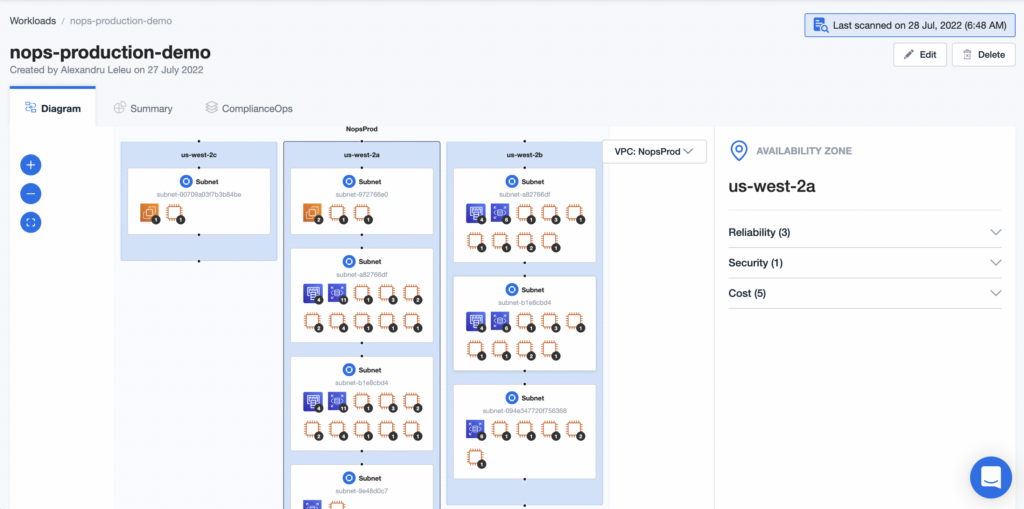The height and width of the screenshot is (509, 1024).
Task: Click blue database icon badge 6 in us-west-2b subnet-a82766df
Action: (500, 213)
